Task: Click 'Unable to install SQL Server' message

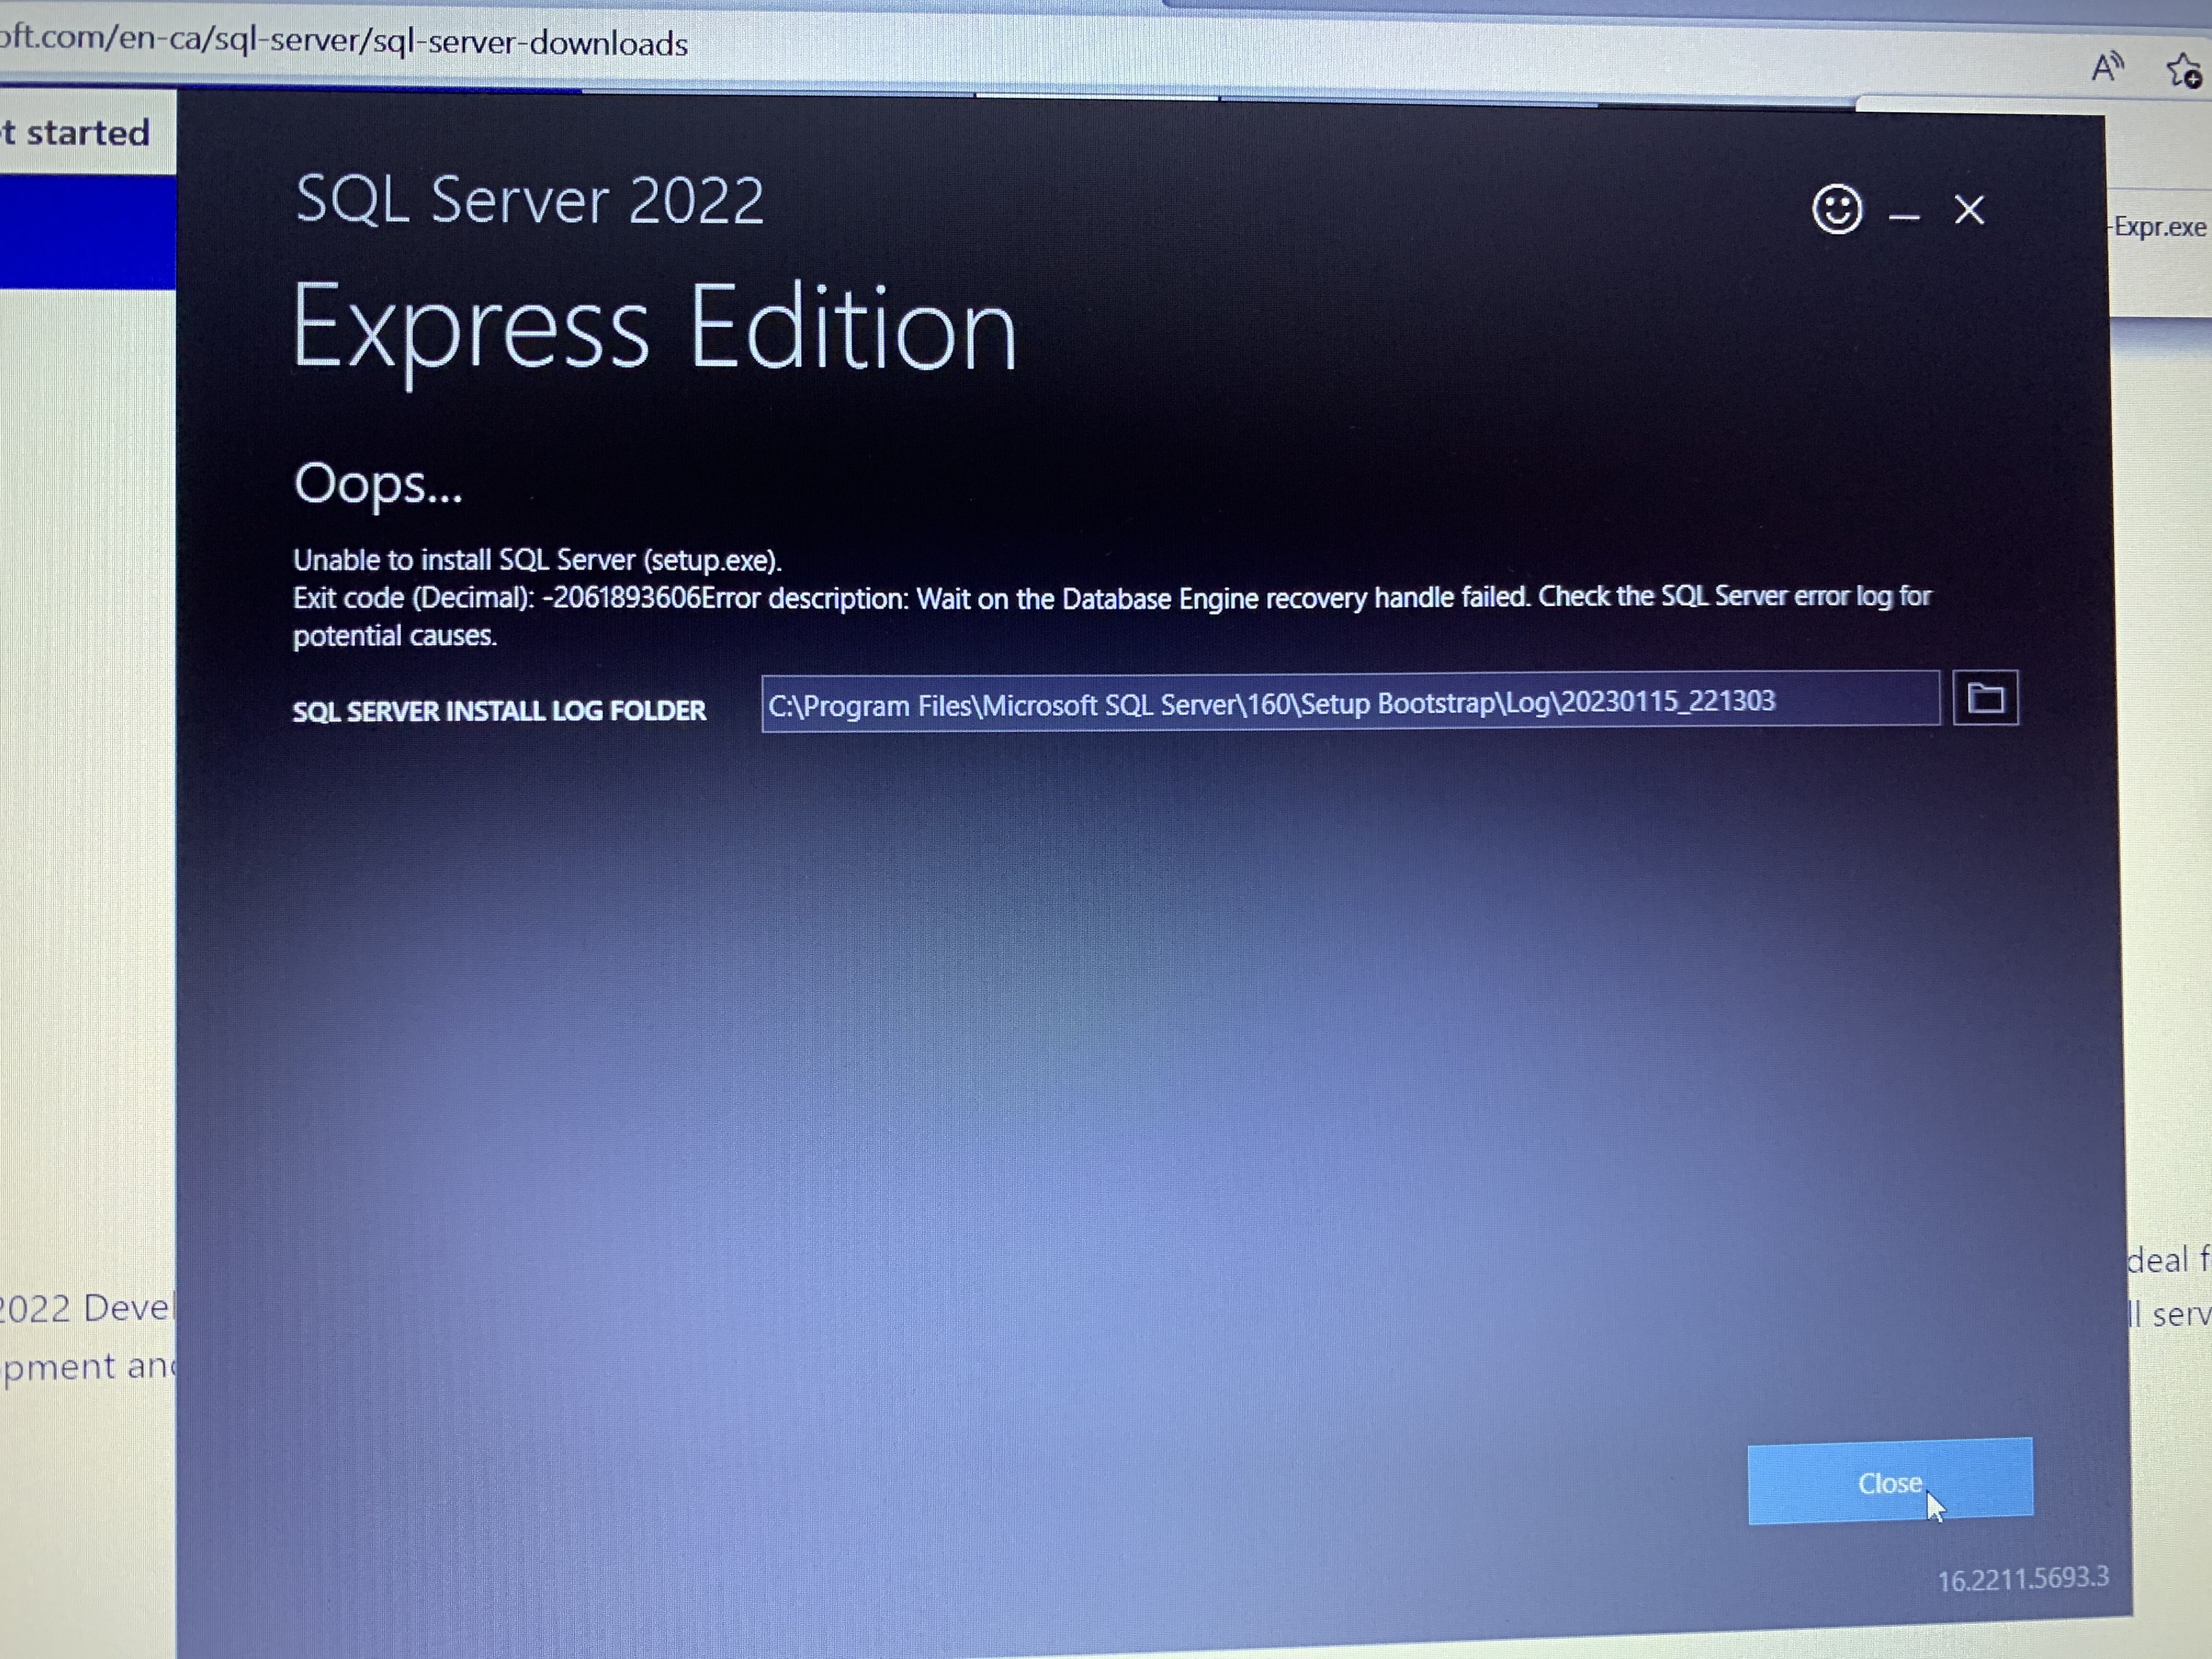Action: pos(537,560)
